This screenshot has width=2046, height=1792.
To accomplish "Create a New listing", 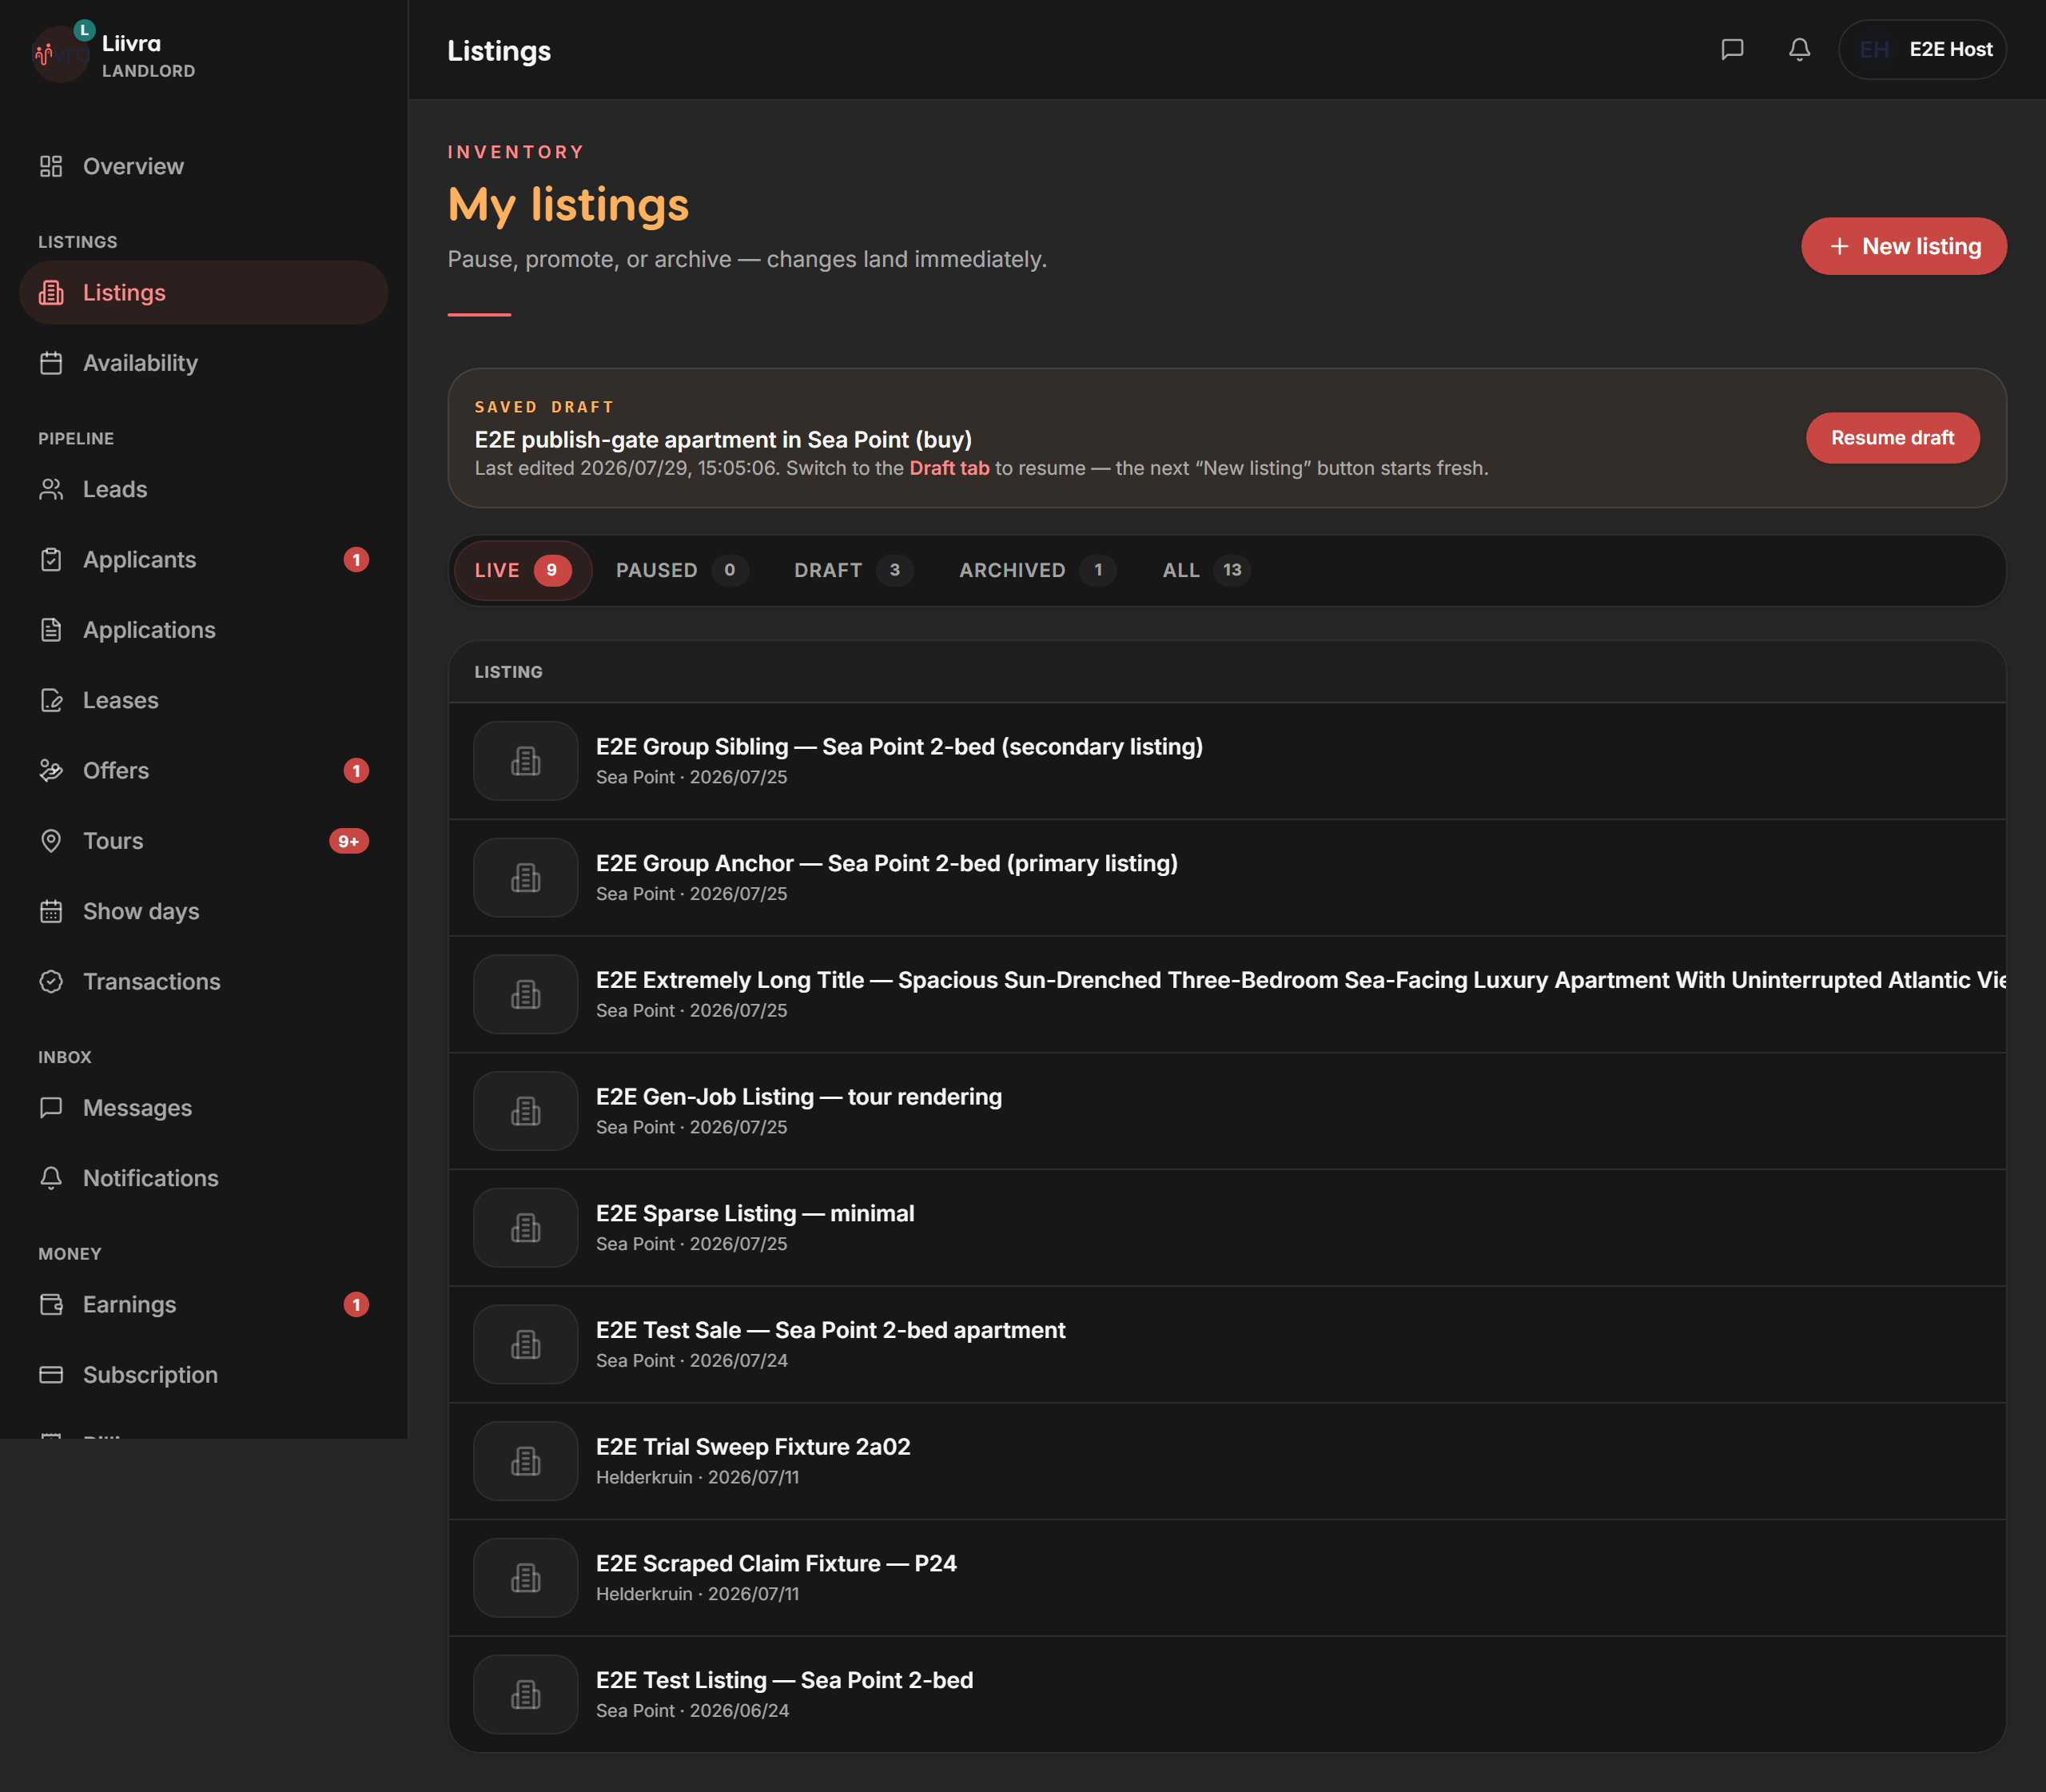I will [1904, 246].
